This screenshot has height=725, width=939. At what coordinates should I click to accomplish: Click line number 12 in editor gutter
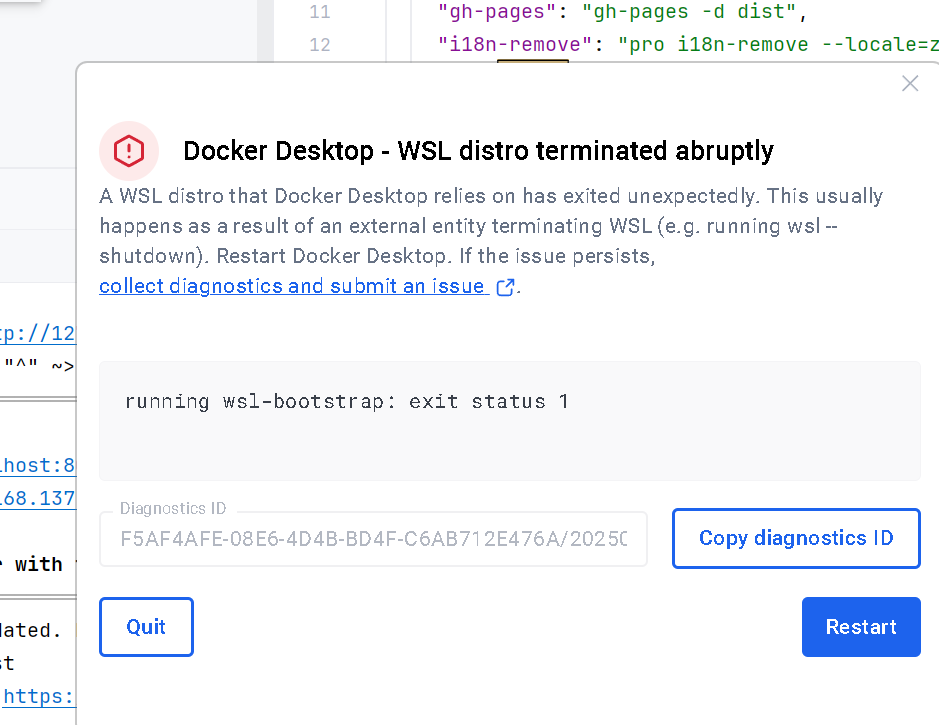319,45
